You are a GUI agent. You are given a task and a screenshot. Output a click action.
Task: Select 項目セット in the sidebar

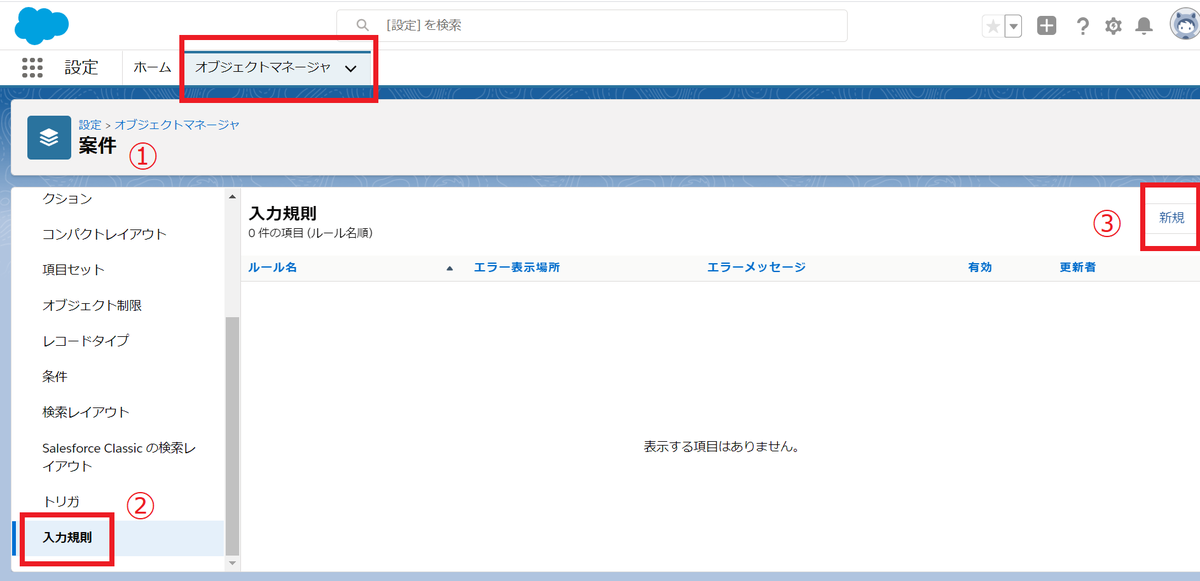tap(73, 270)
